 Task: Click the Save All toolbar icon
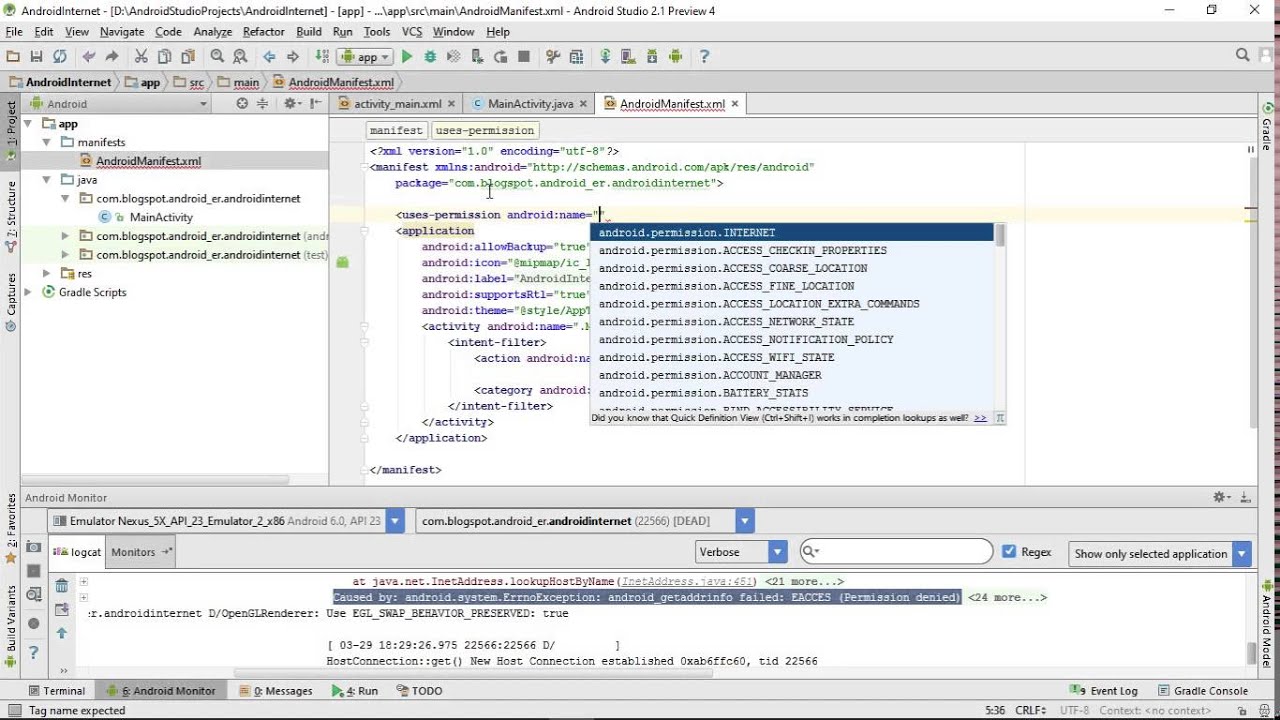click(36, 57)
